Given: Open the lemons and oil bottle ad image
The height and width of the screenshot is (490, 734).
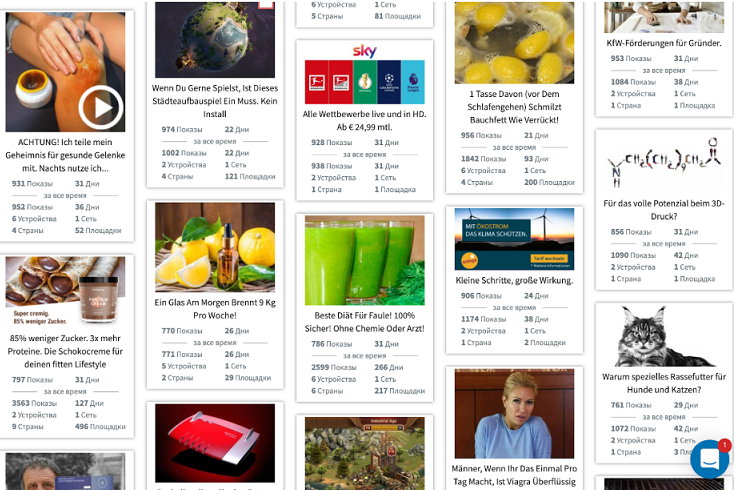Looking at the screenshot, I should [215, 247].
